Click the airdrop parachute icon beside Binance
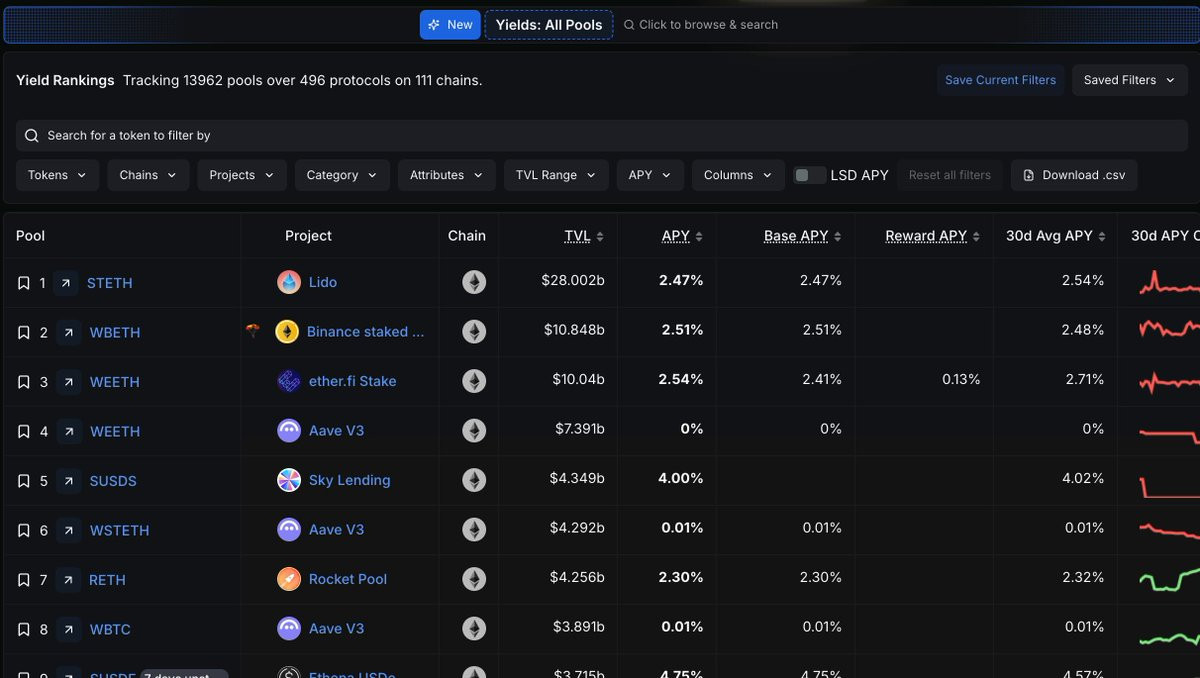Image resolution: width=1200 pixels, height=678 pixels. (253, 331)
